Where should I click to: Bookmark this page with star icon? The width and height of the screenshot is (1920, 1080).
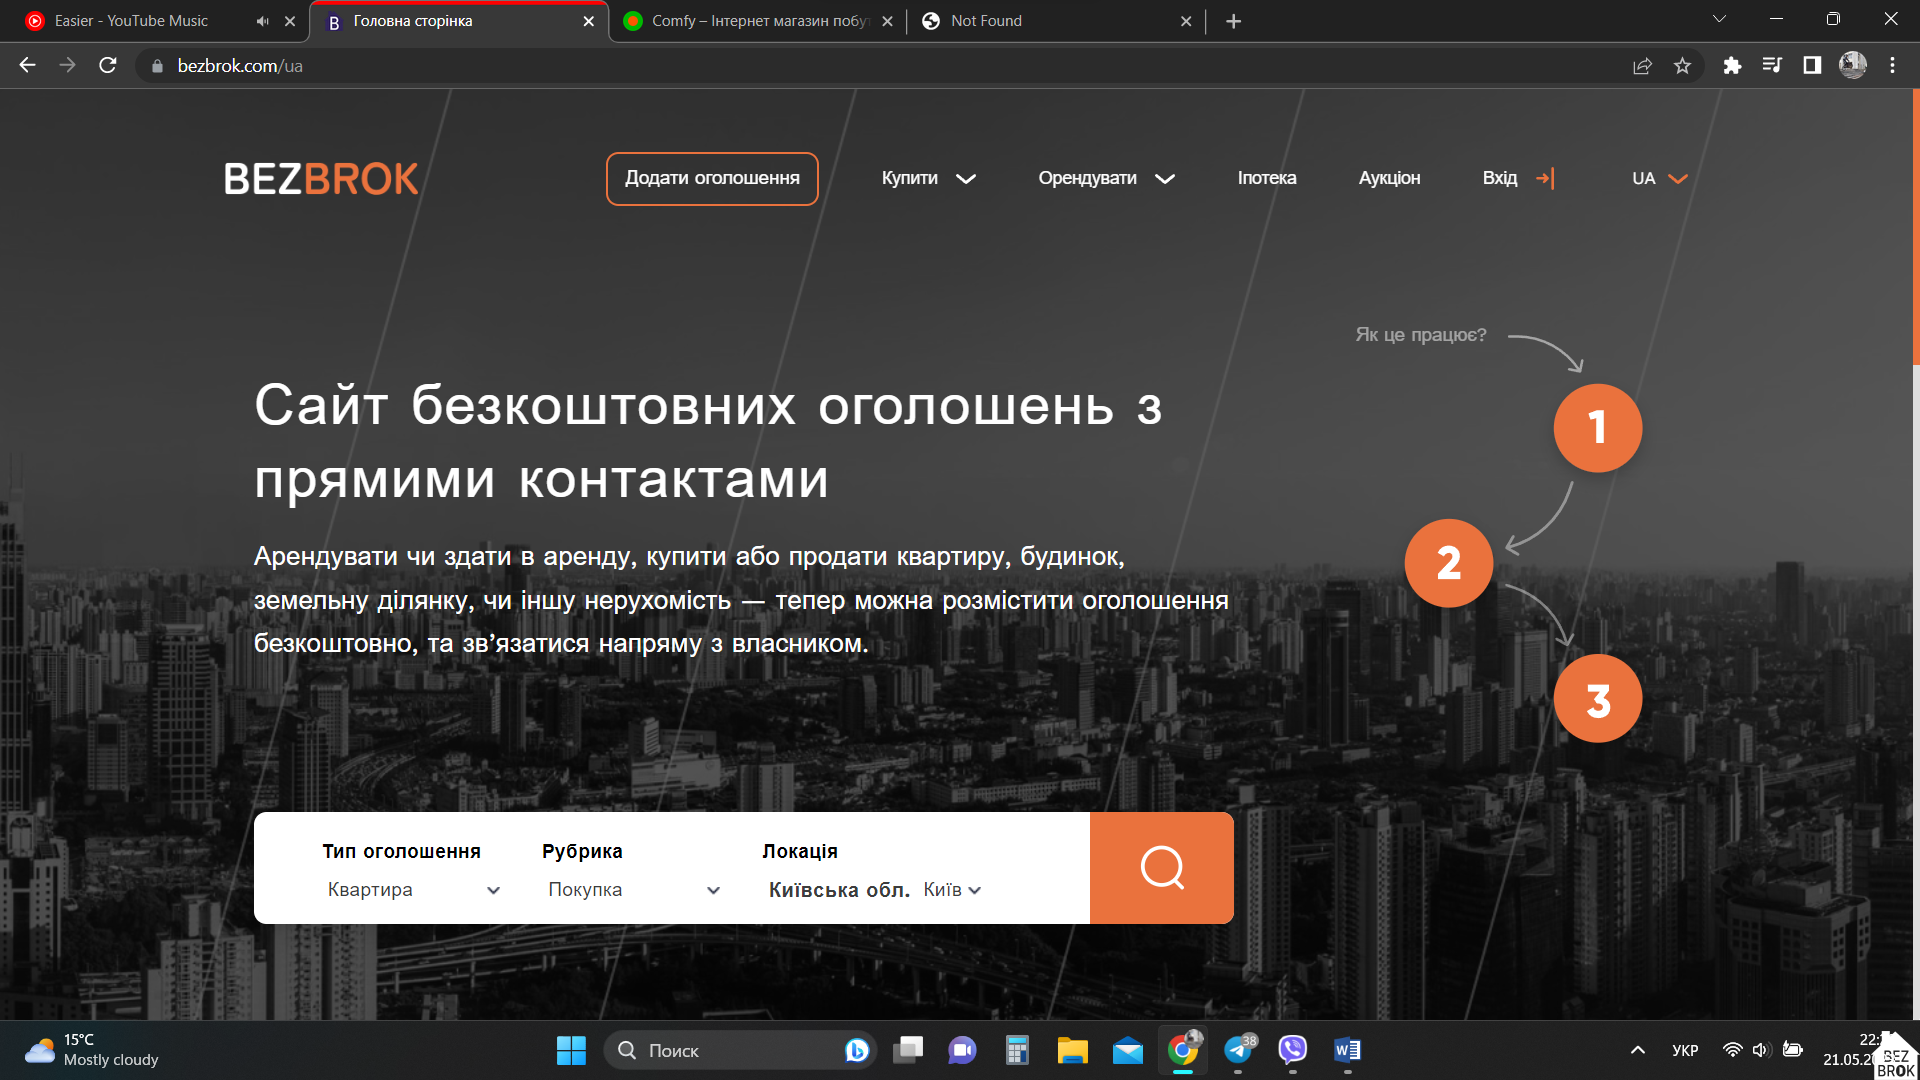(x=1682, y=66)
